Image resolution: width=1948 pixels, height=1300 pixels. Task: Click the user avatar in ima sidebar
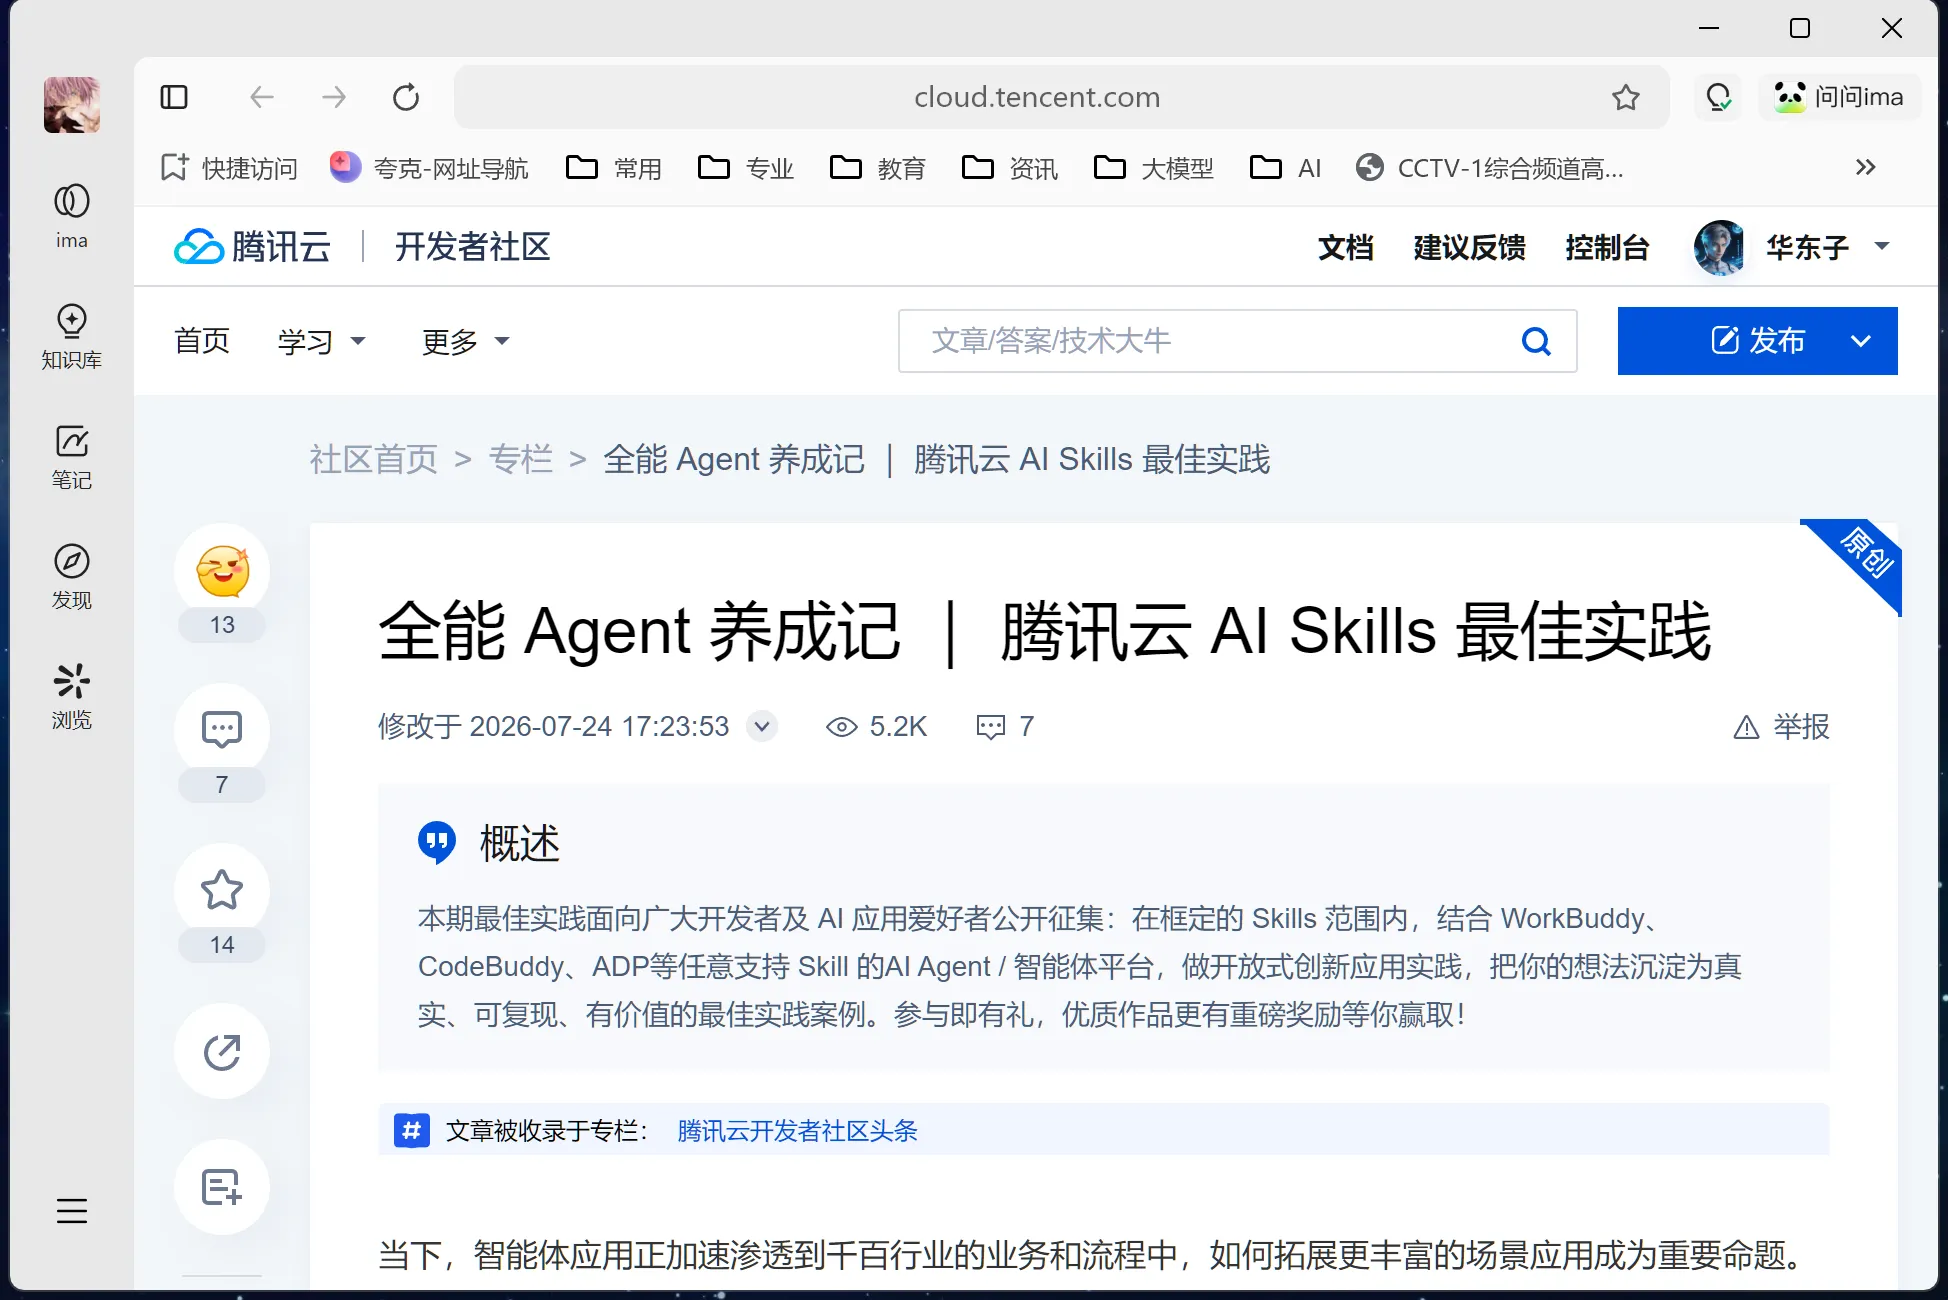72,105
